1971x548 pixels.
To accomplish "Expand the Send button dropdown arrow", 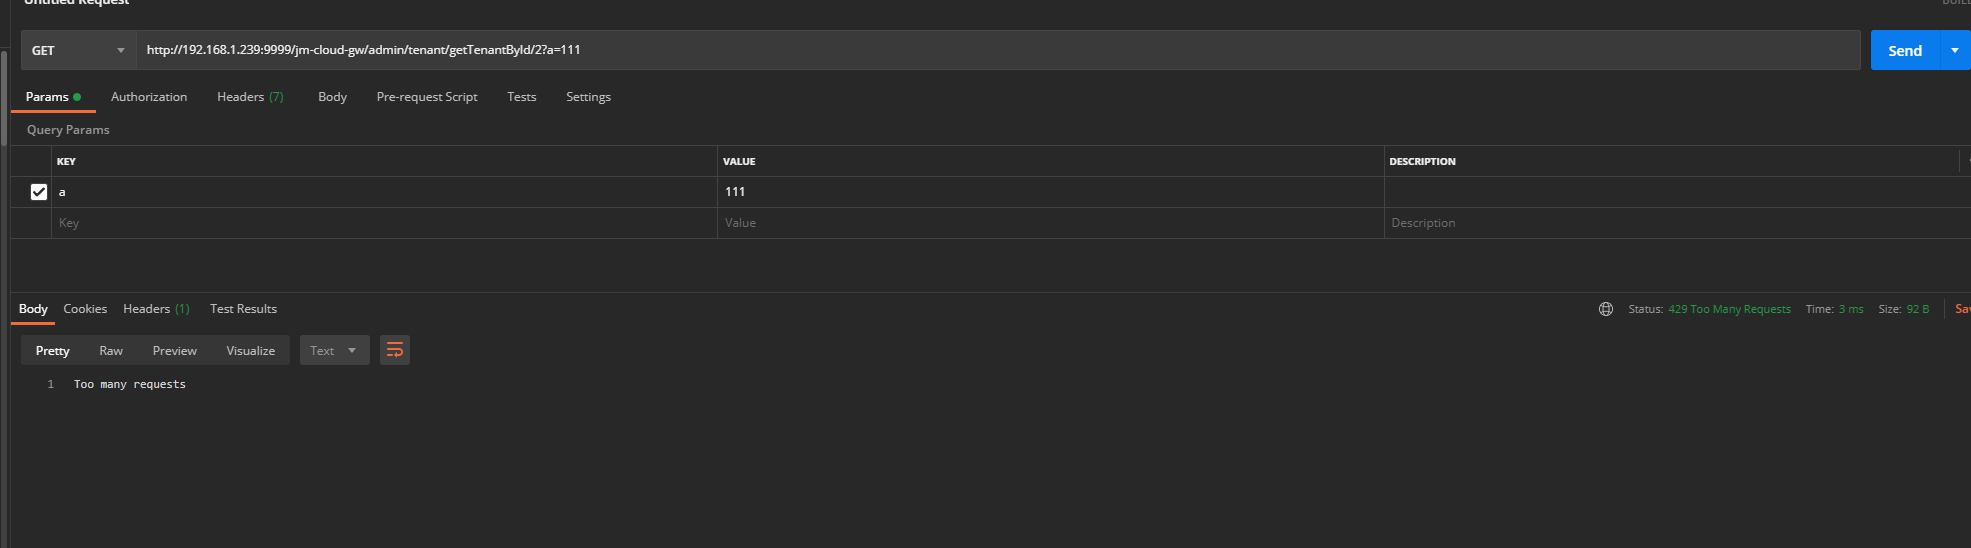I will pos(1955,50).
